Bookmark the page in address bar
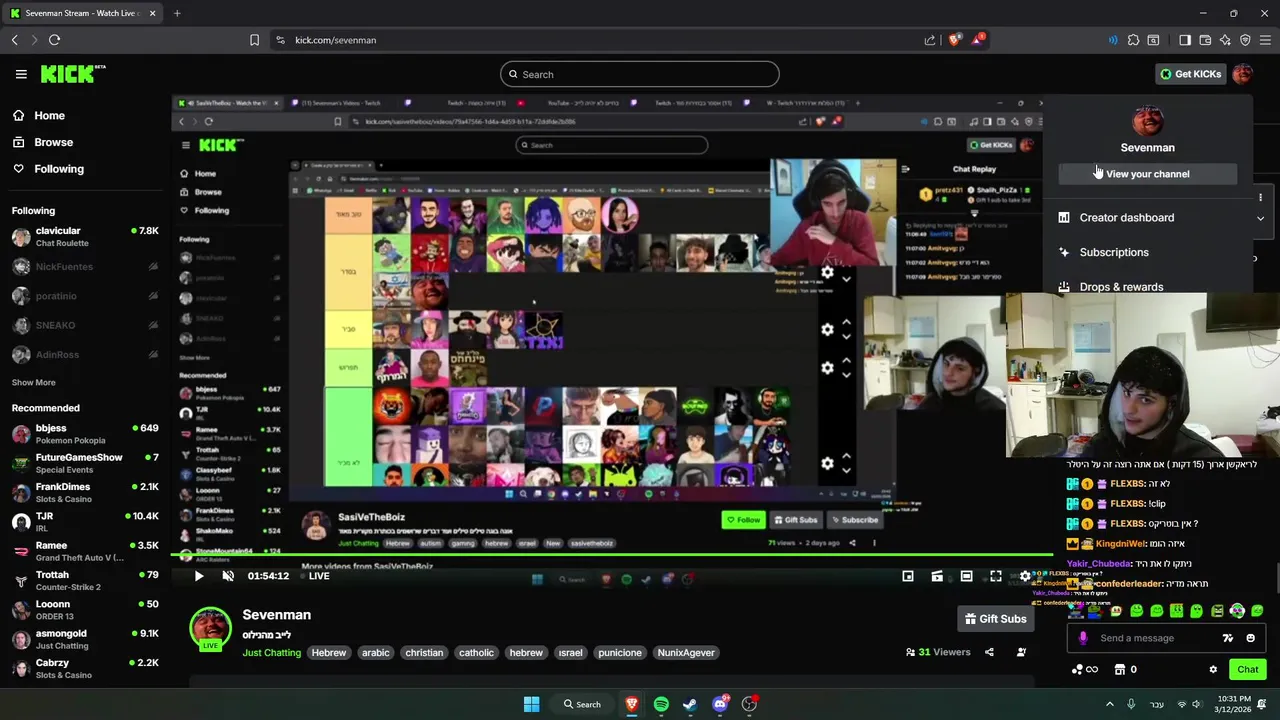 pos(254,40)
